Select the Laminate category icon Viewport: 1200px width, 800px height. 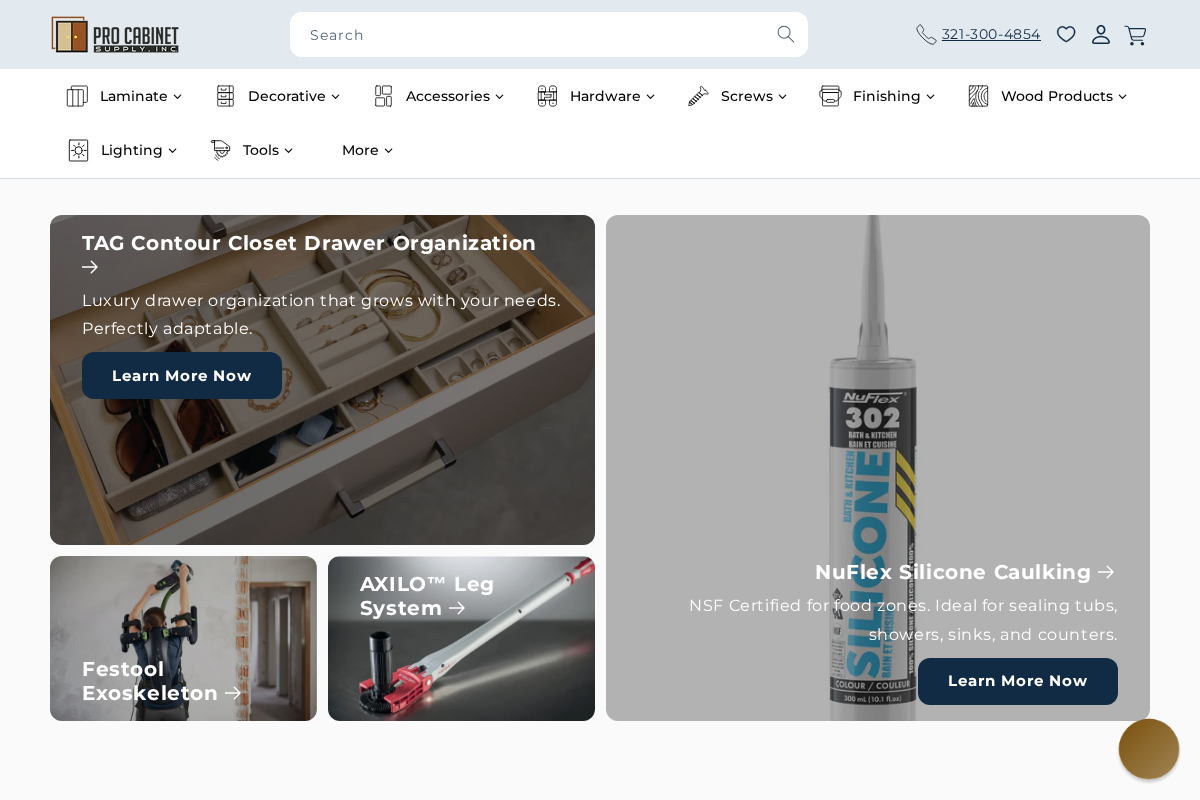coord(77,96)
